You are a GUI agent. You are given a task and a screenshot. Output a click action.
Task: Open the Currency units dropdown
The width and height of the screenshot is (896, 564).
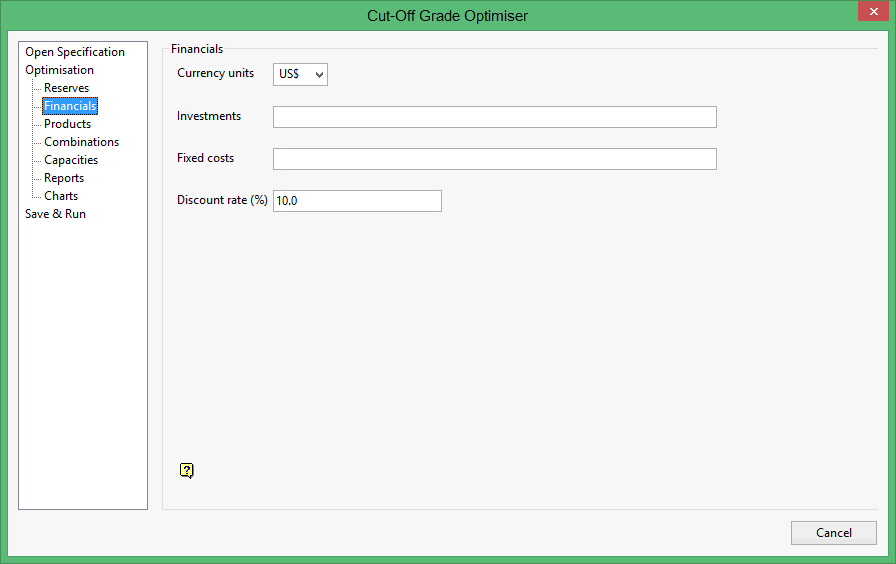pyautogui.click(x=300, y=74)
